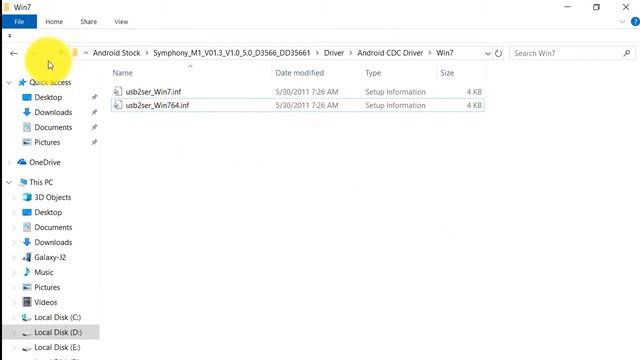Open Documents under Quick access
The height and width of the screenshot is (360, 640).
click(53, 127)
